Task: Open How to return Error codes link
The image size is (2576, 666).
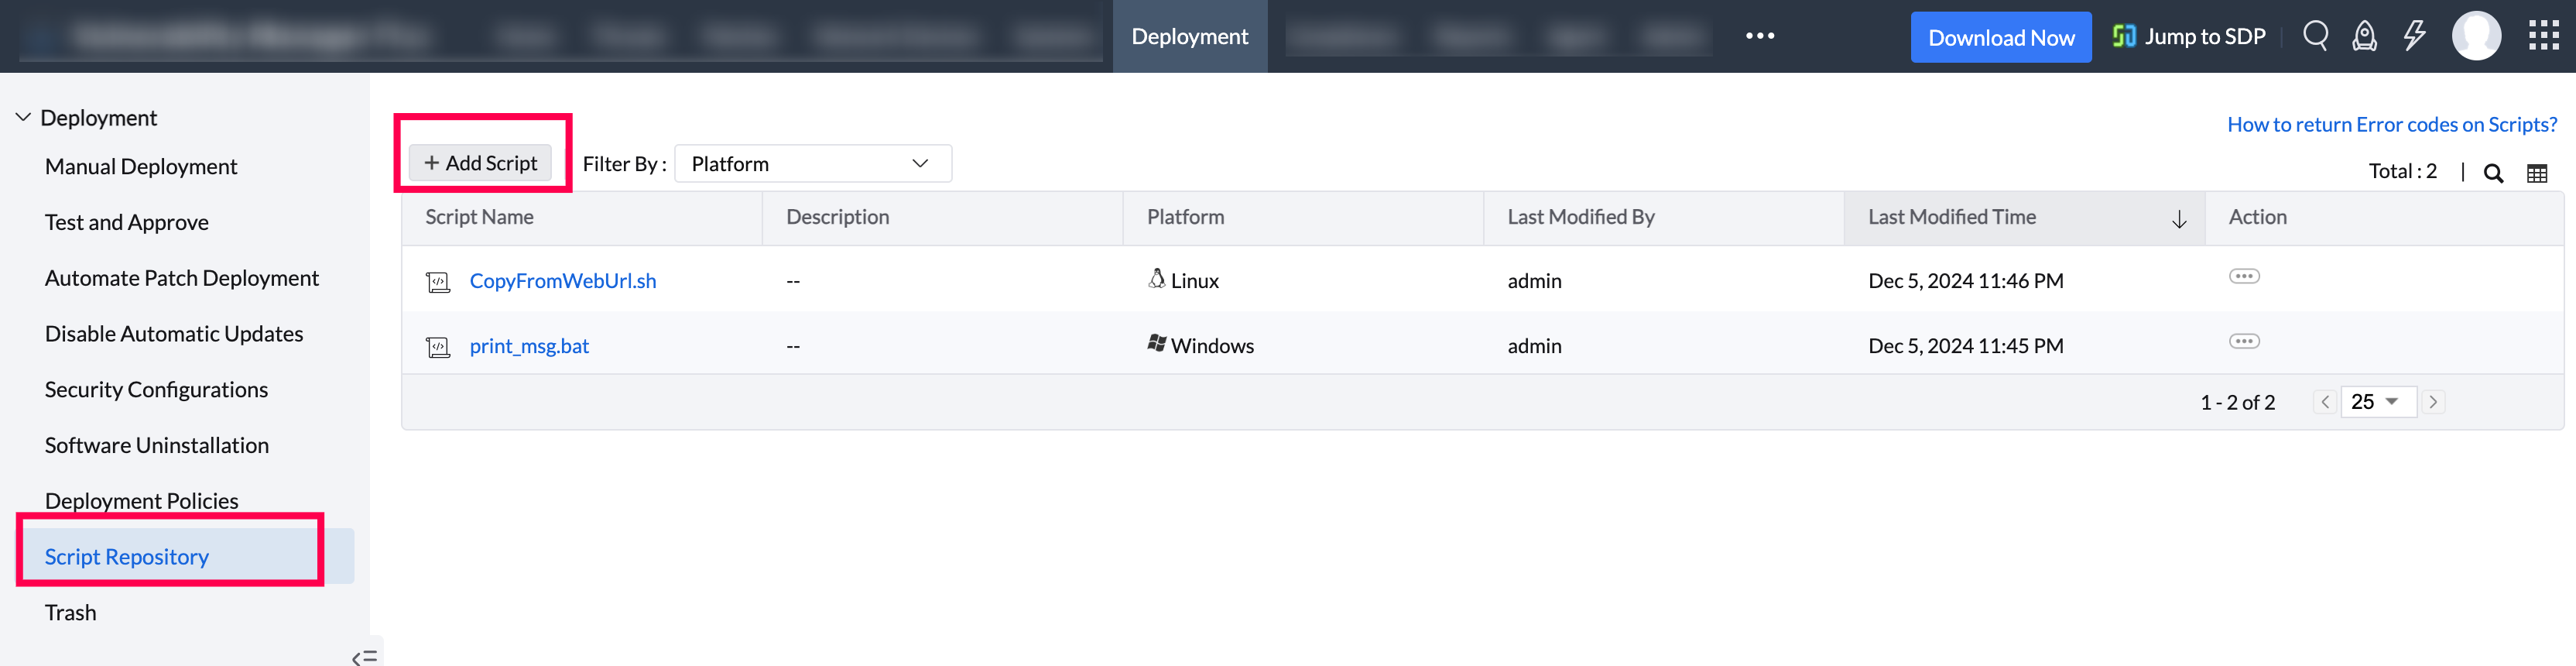Action: [2392, 124]
